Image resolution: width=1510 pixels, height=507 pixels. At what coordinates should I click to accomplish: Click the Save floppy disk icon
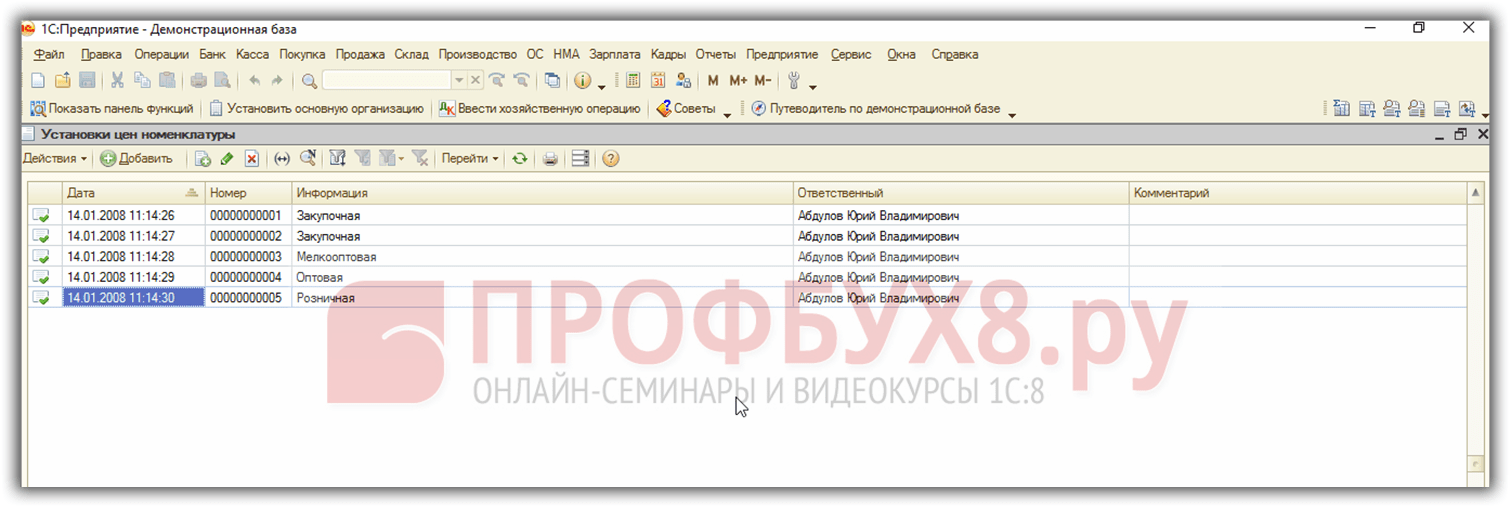click(87, 81)
